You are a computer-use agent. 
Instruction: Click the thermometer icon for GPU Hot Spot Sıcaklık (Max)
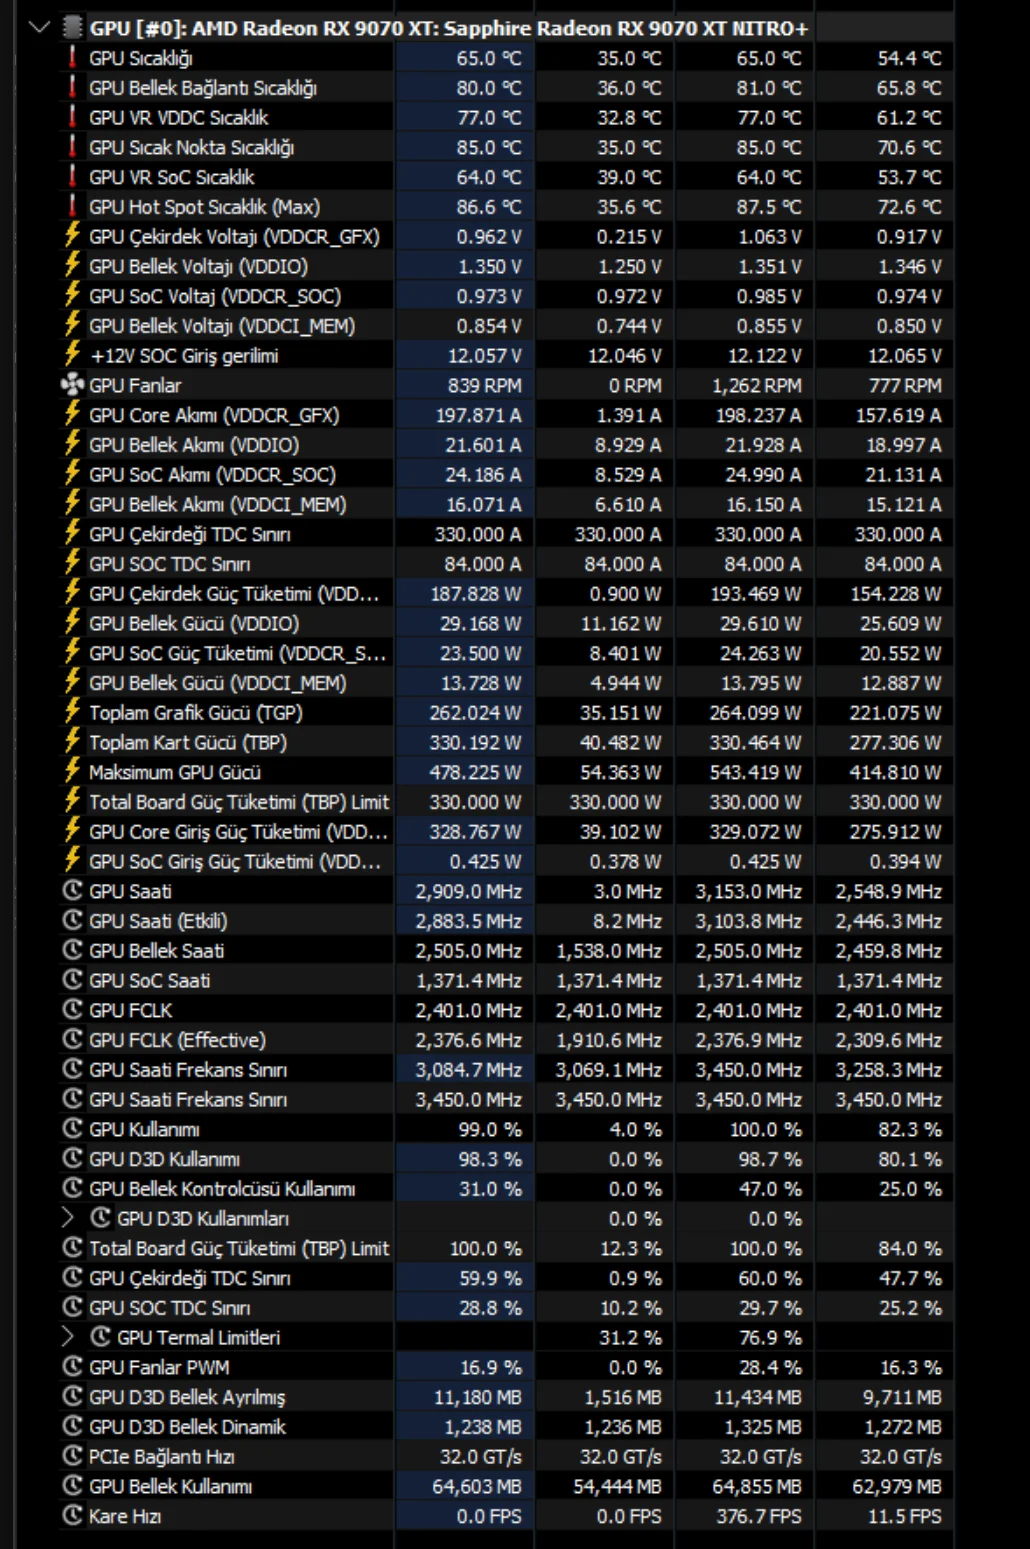[72, 207]
